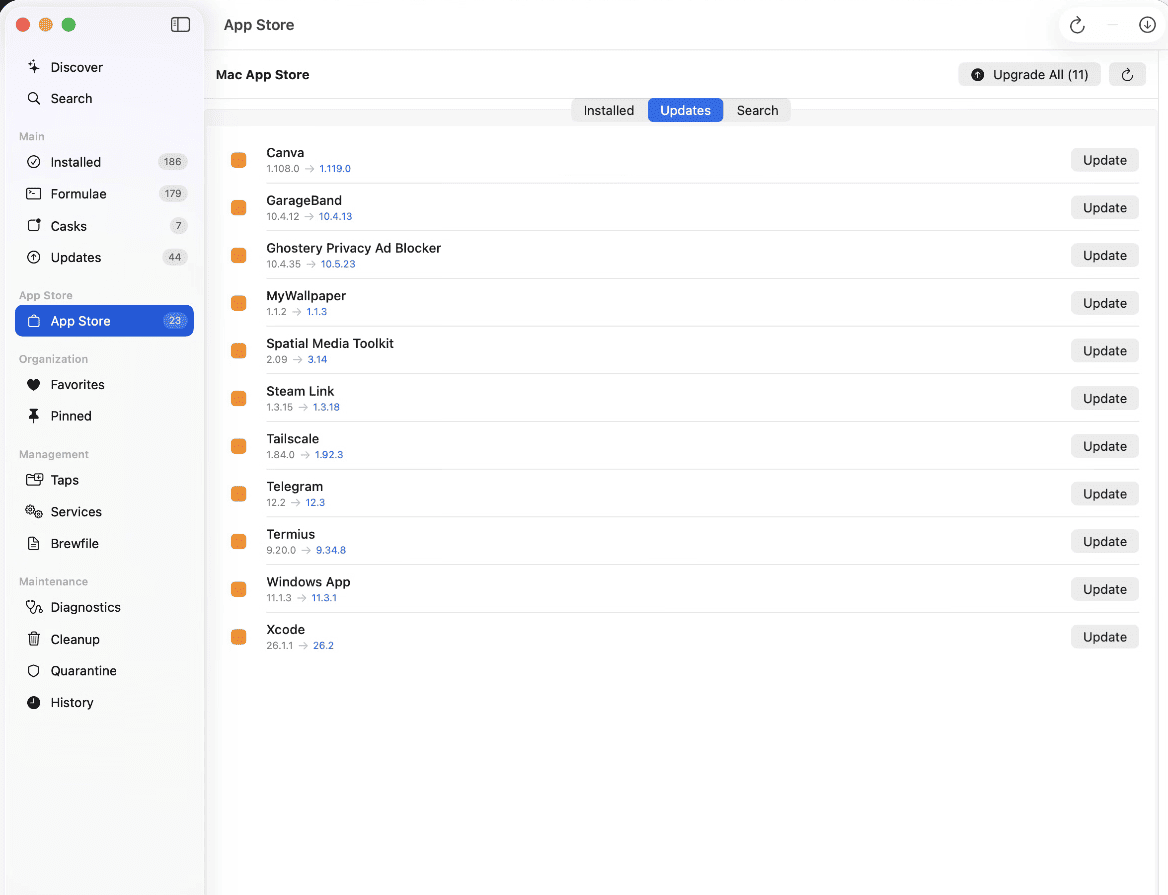Click the Installed count badge 186
Viewport: 1168px width, 895px height.
[173, 162]
